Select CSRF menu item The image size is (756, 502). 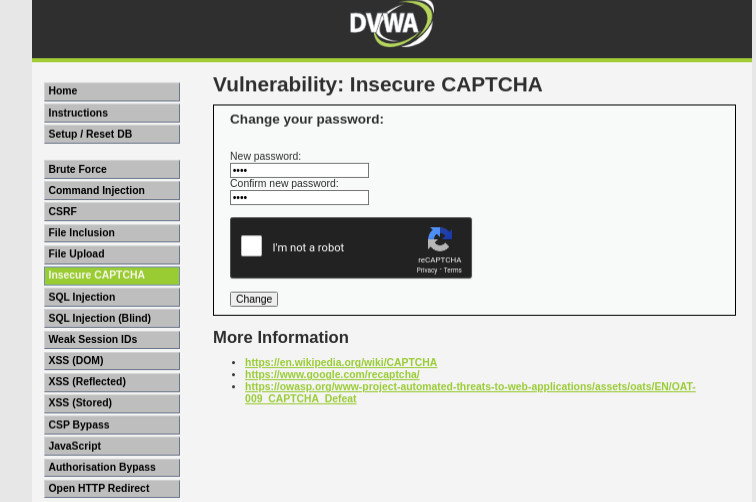point(112,212)
